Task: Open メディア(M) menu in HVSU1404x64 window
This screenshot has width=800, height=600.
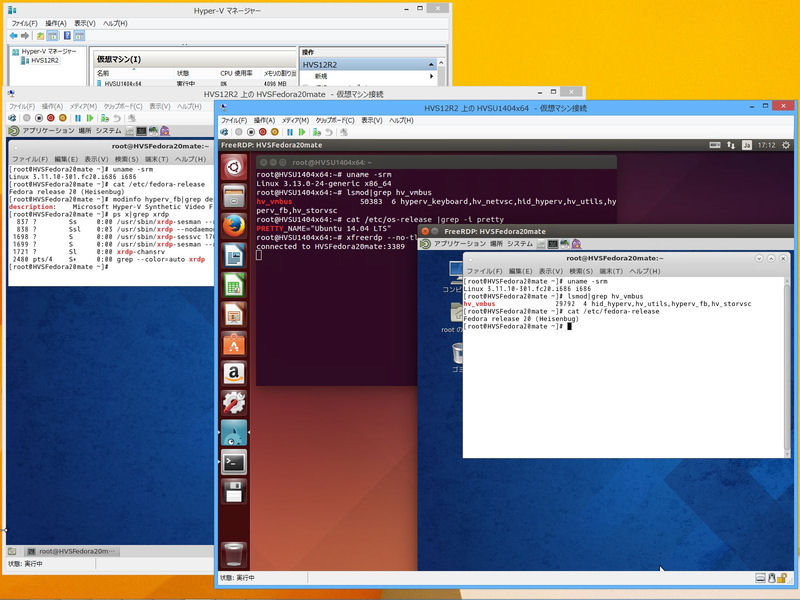Action: coord(295,120)
